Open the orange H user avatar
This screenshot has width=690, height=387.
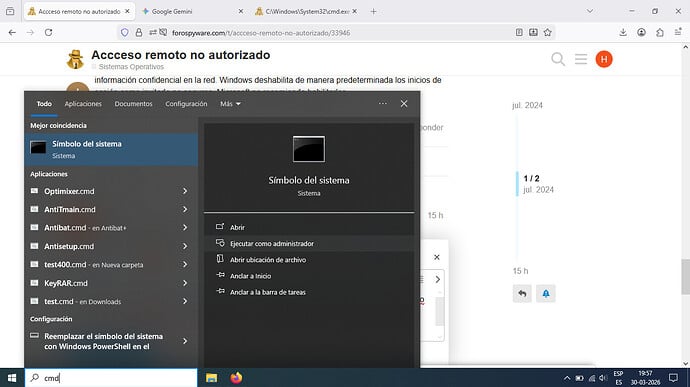point(604,59)
